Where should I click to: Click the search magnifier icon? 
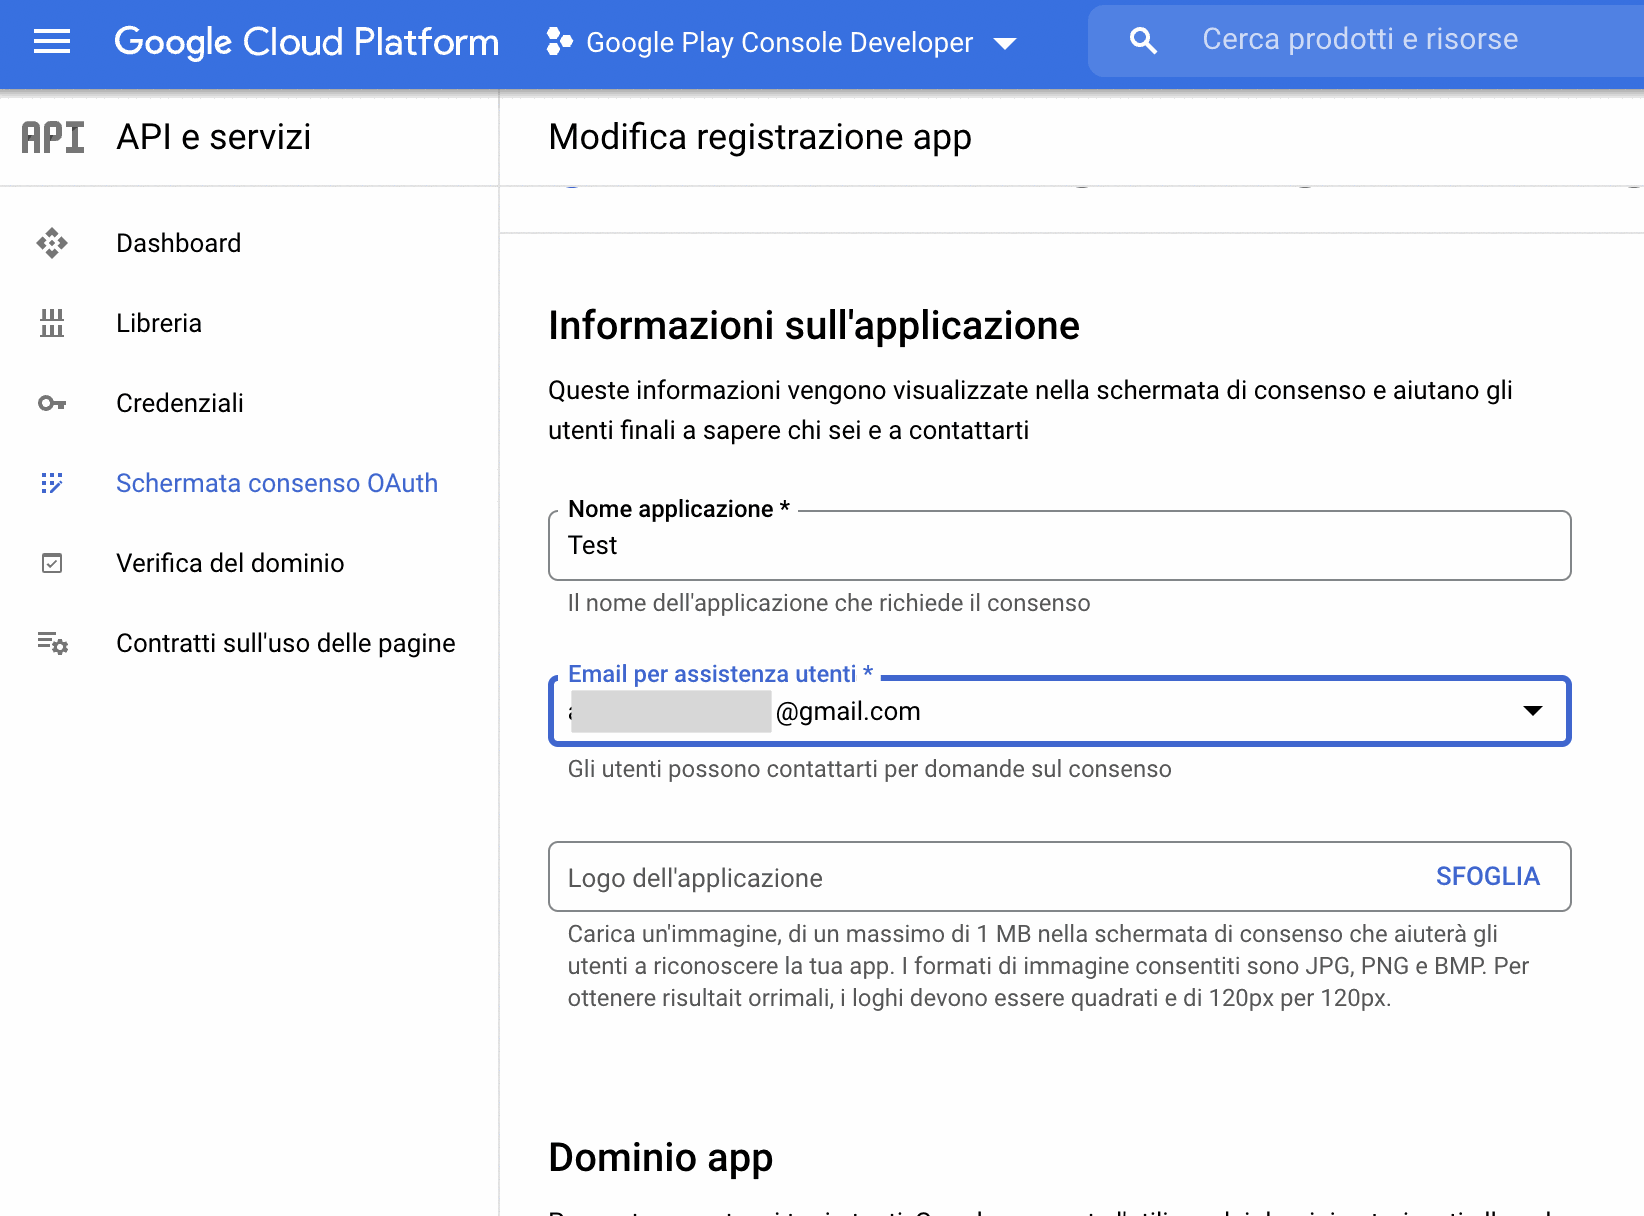click(x=1143, y=41)
